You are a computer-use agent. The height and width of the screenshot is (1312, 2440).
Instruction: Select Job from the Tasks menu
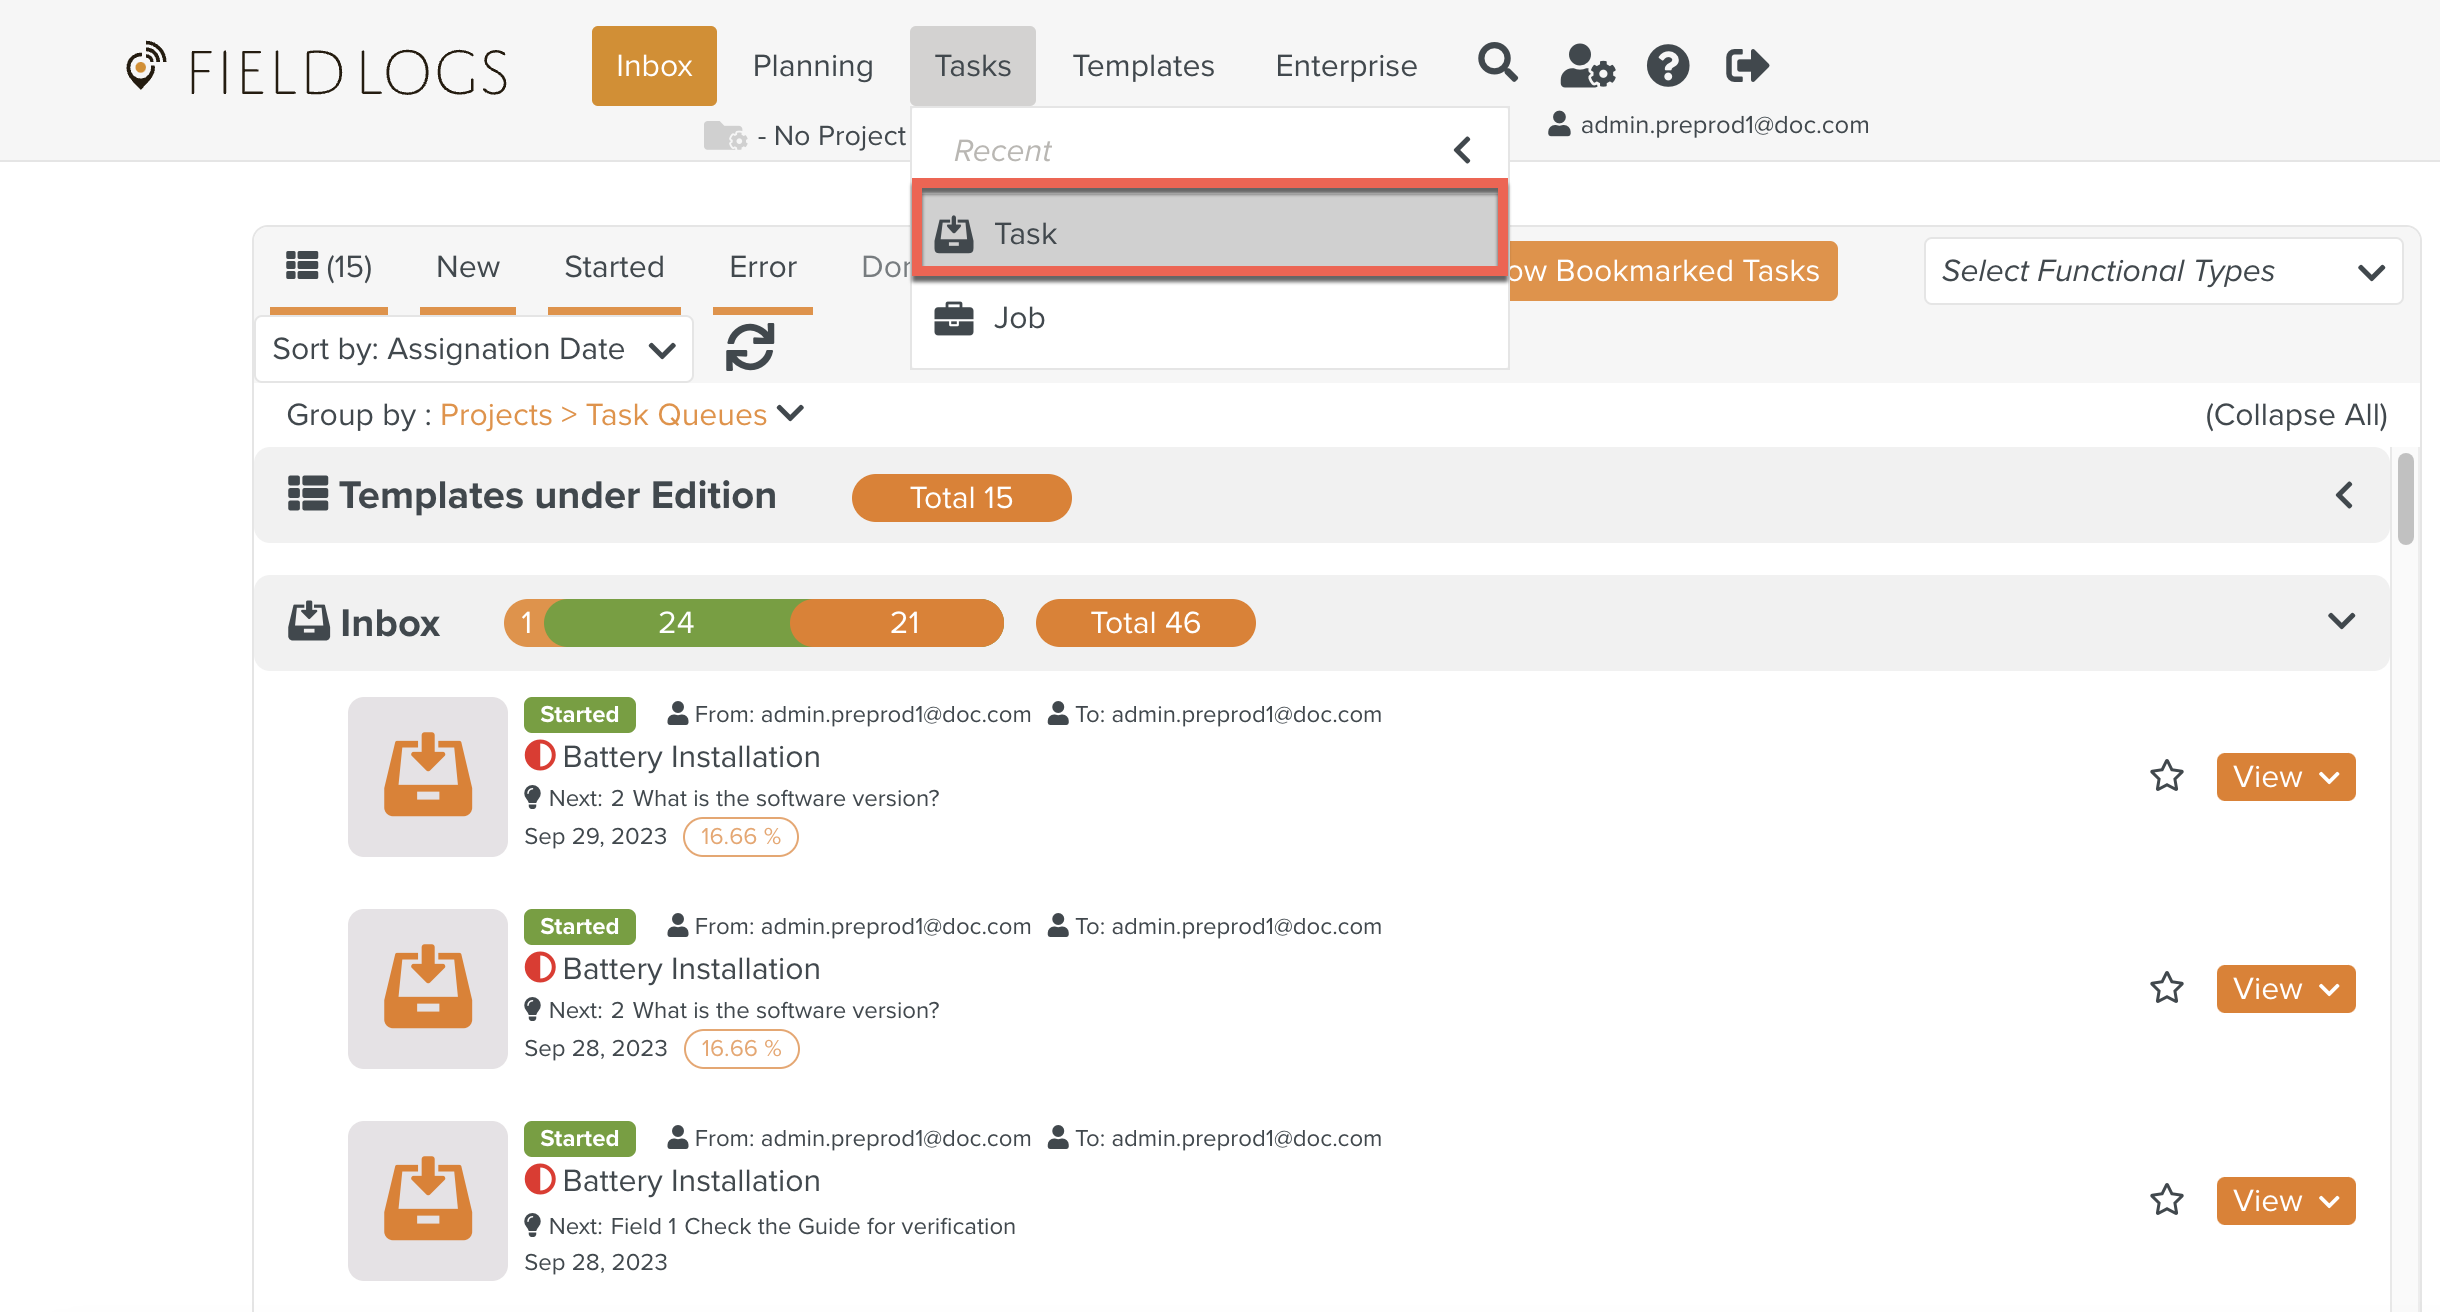point(1018,318)
